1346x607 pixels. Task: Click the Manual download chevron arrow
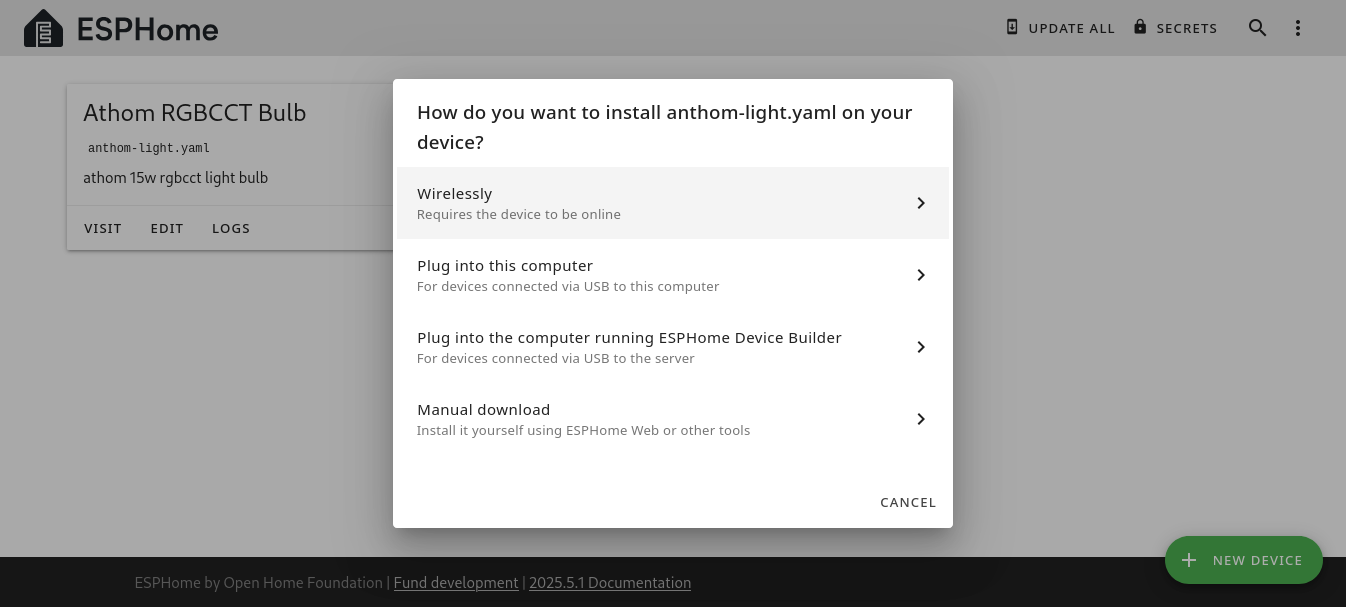[921, 419]
